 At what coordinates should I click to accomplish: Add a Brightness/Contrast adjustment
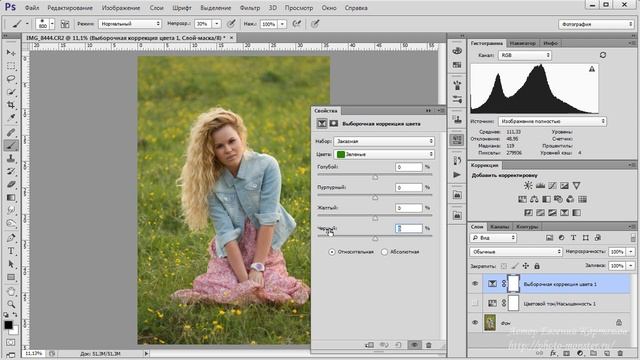pos(528,186)
